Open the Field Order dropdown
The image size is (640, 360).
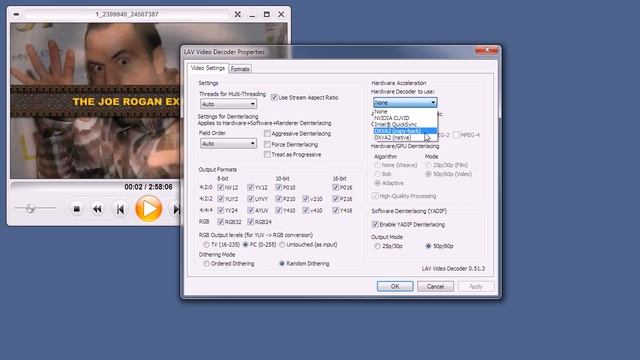[x=228, y=144]
